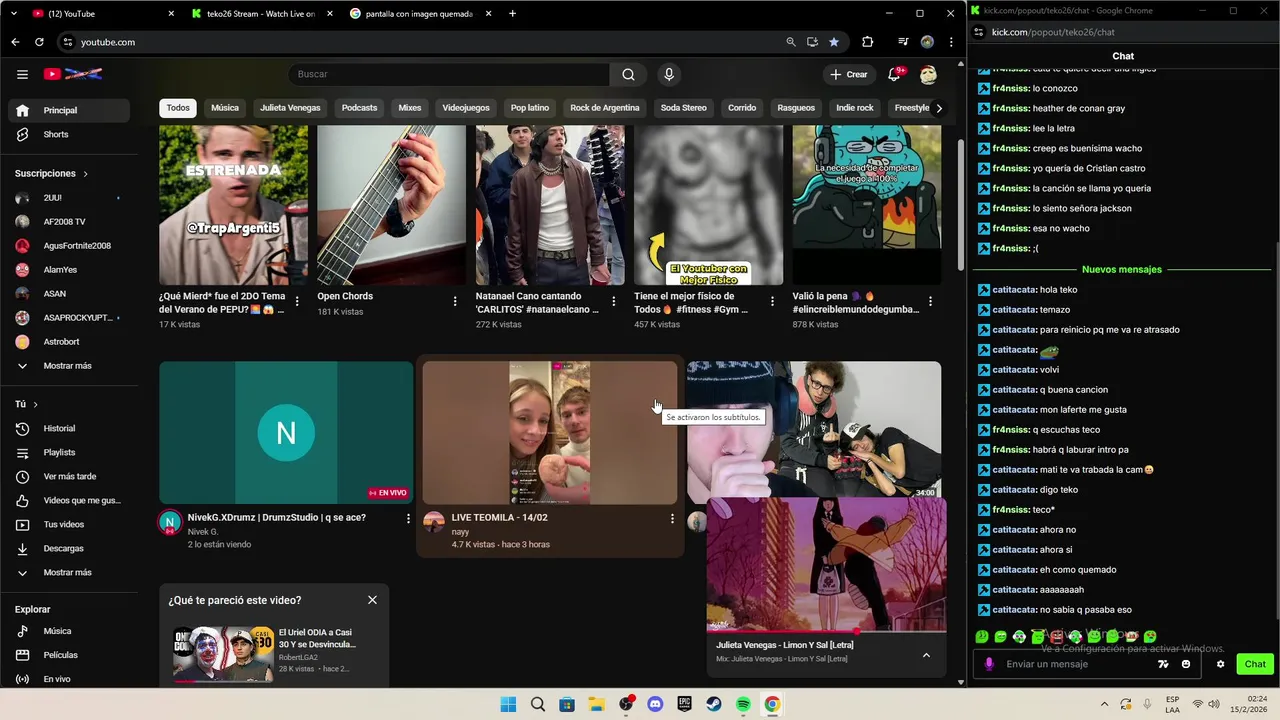Open NivekG.XDrumz live stream thumbnail
This screenshot has height=720, width=1280.
pos(286,432)
